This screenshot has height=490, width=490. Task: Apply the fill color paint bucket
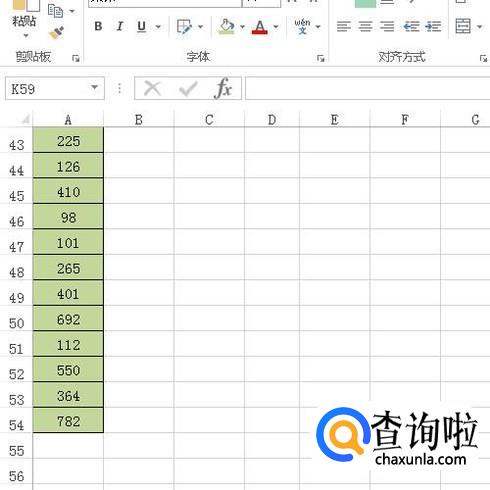point(227,26)
